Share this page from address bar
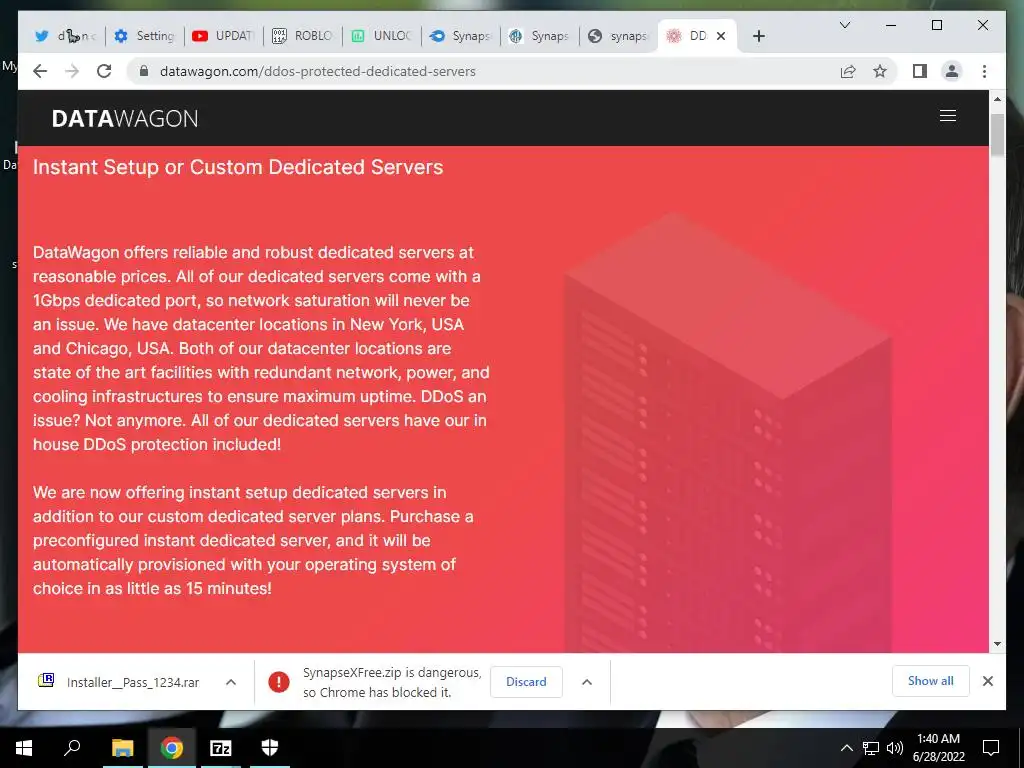 click(x=848, y=71)
